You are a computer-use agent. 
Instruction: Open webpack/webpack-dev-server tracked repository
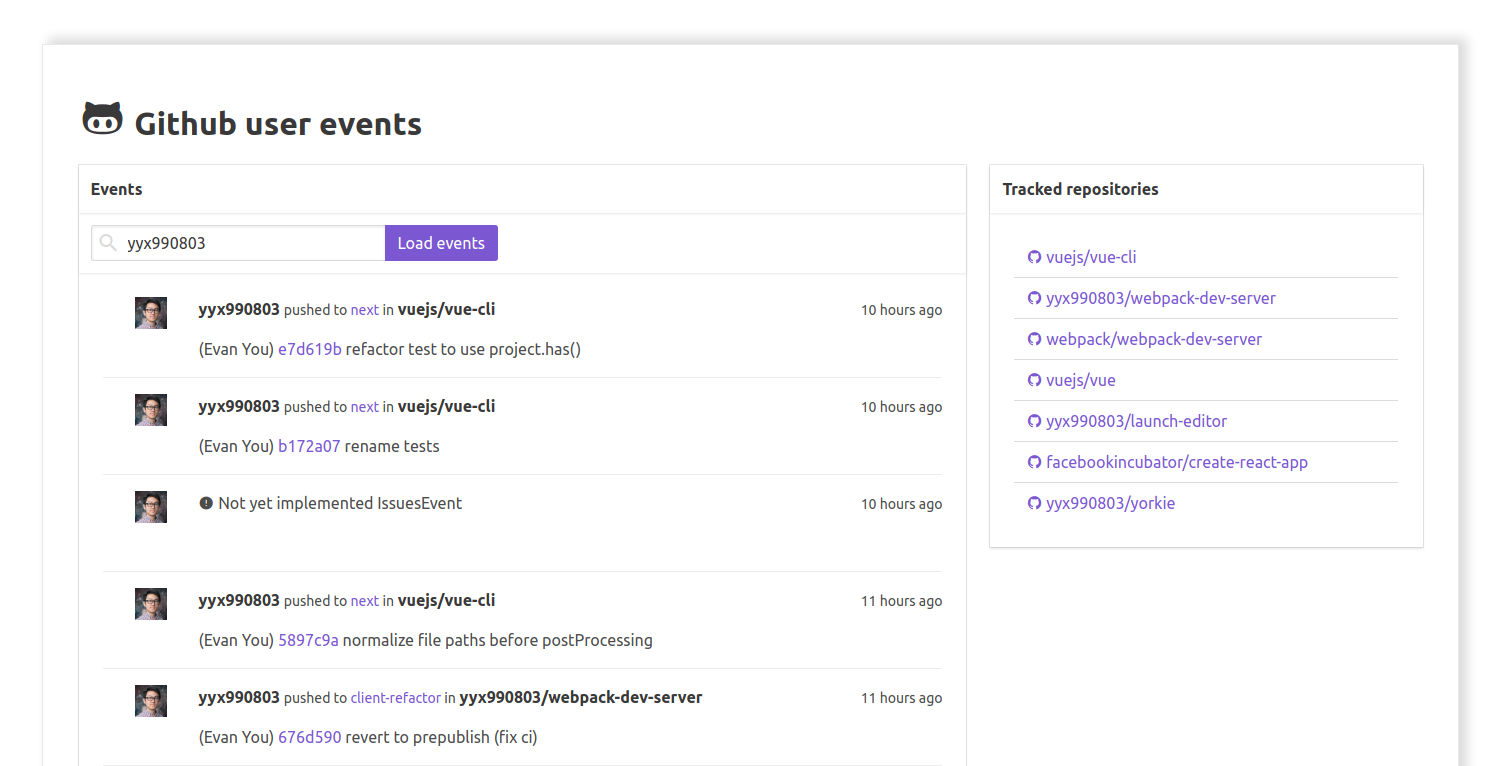tap(1154, 339)
